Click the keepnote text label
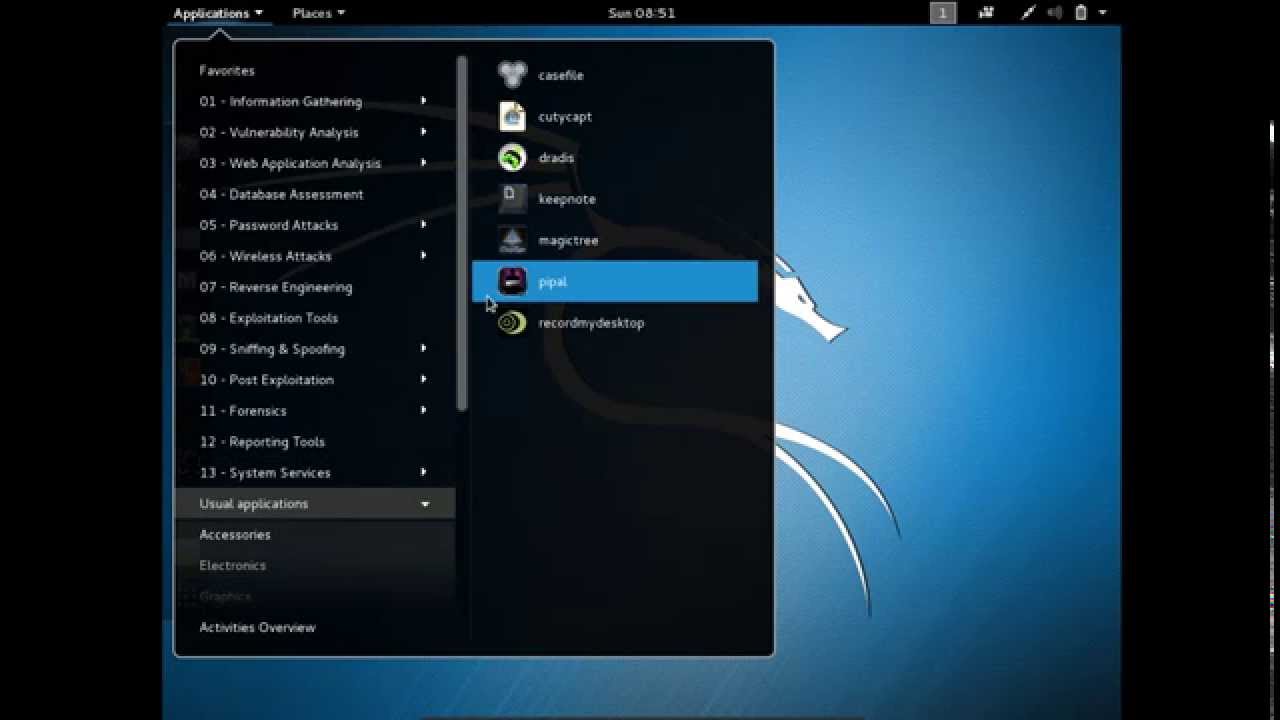The height and width of the screenshot is (720, 1280). [x=567, y=199]
